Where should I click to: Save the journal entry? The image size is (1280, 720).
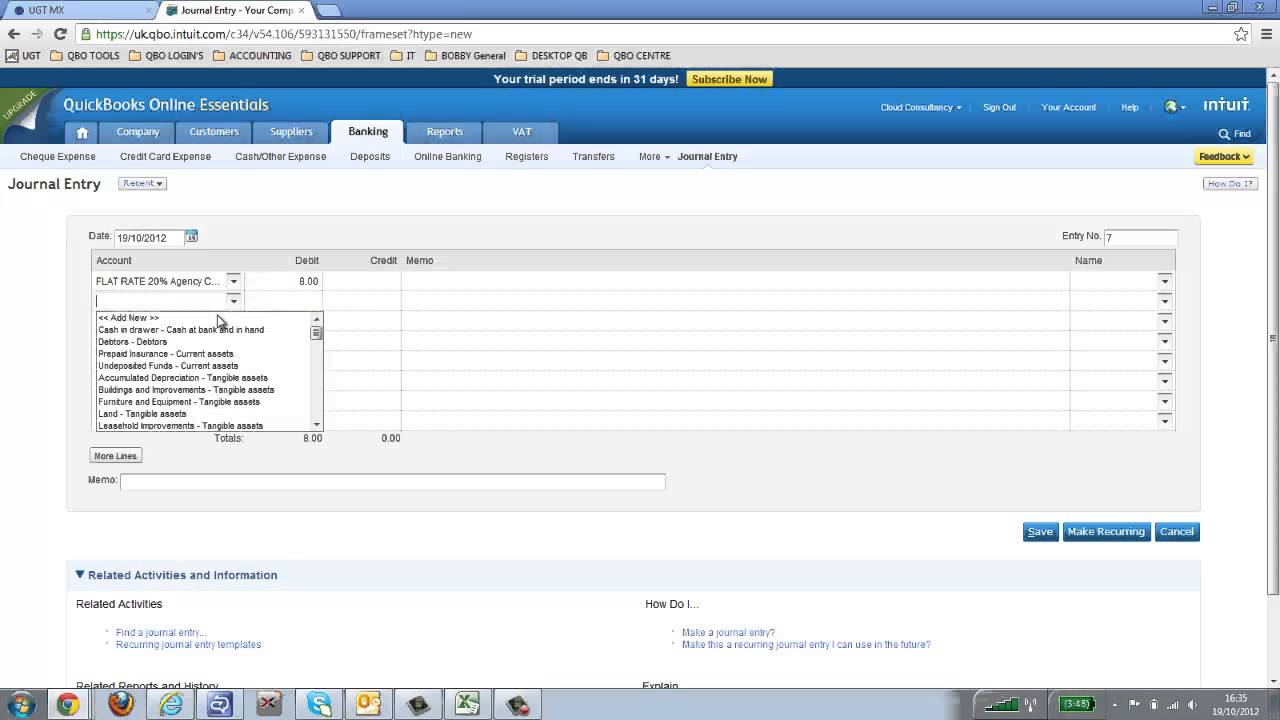click(1040, 531)
